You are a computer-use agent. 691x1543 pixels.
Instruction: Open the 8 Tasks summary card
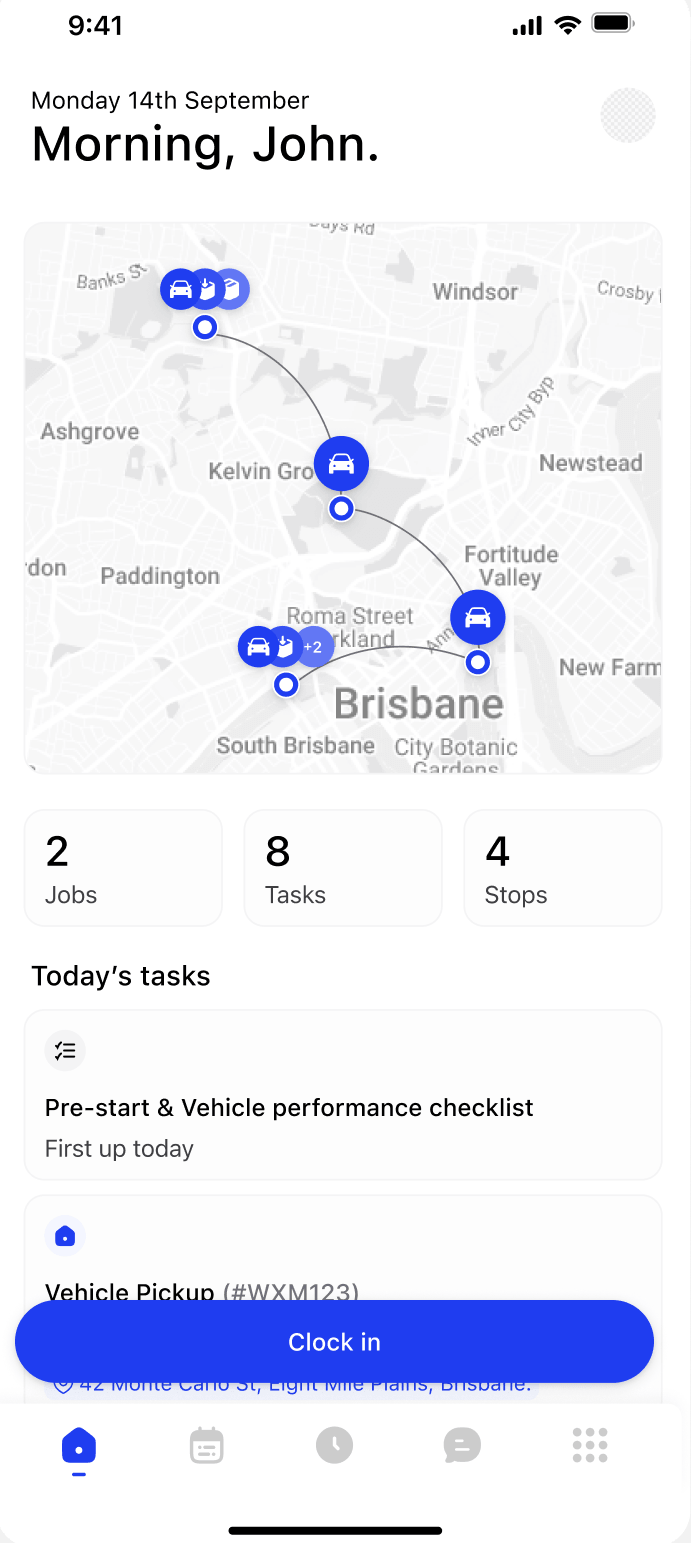coord(342,867)
